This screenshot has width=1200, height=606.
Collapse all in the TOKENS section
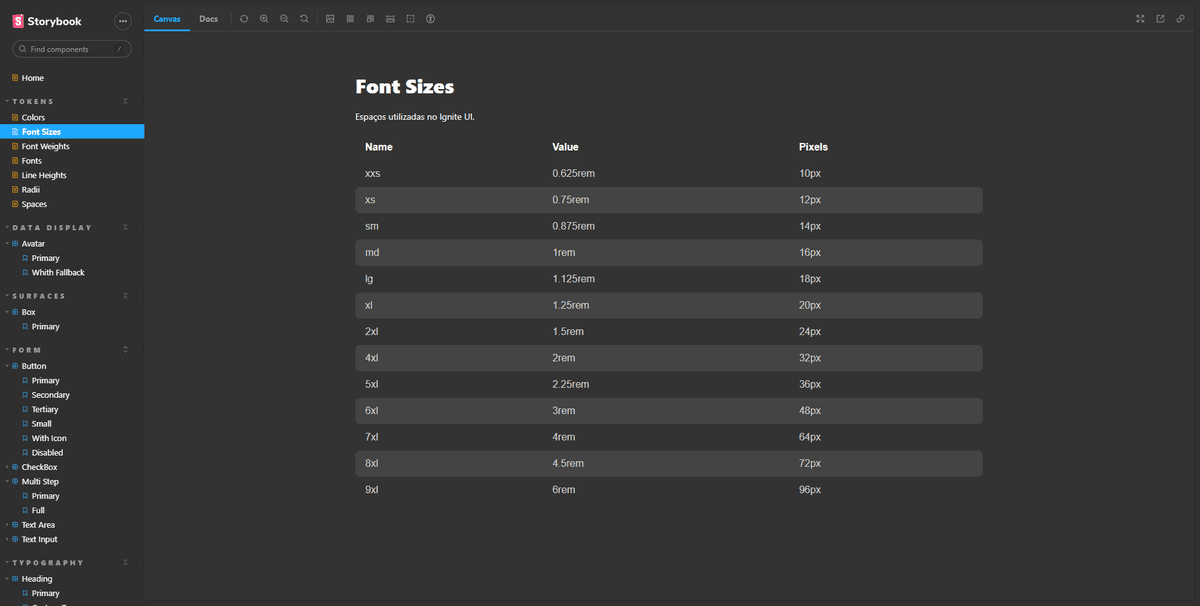(125, 102)
